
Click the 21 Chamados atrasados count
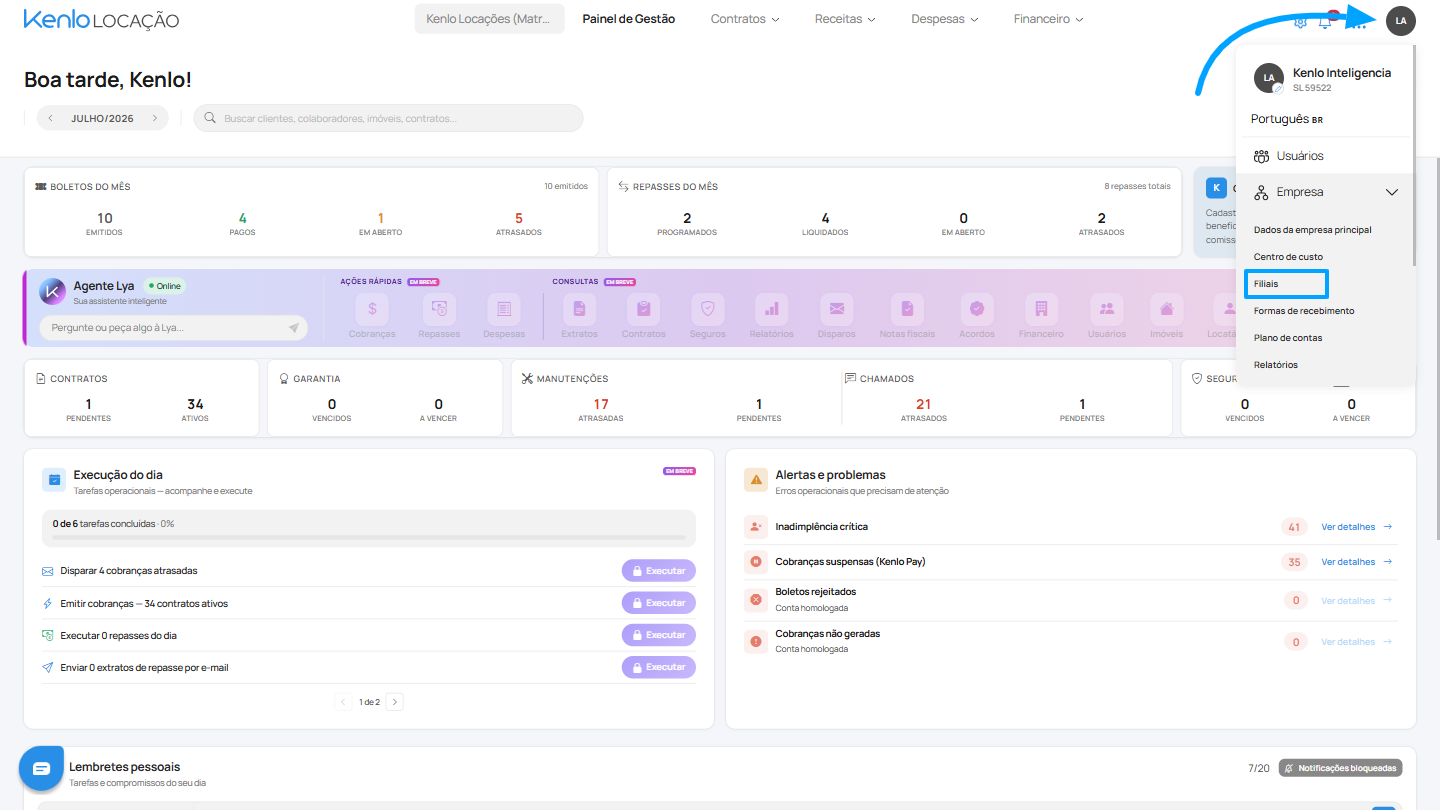(x=923, y=404)
